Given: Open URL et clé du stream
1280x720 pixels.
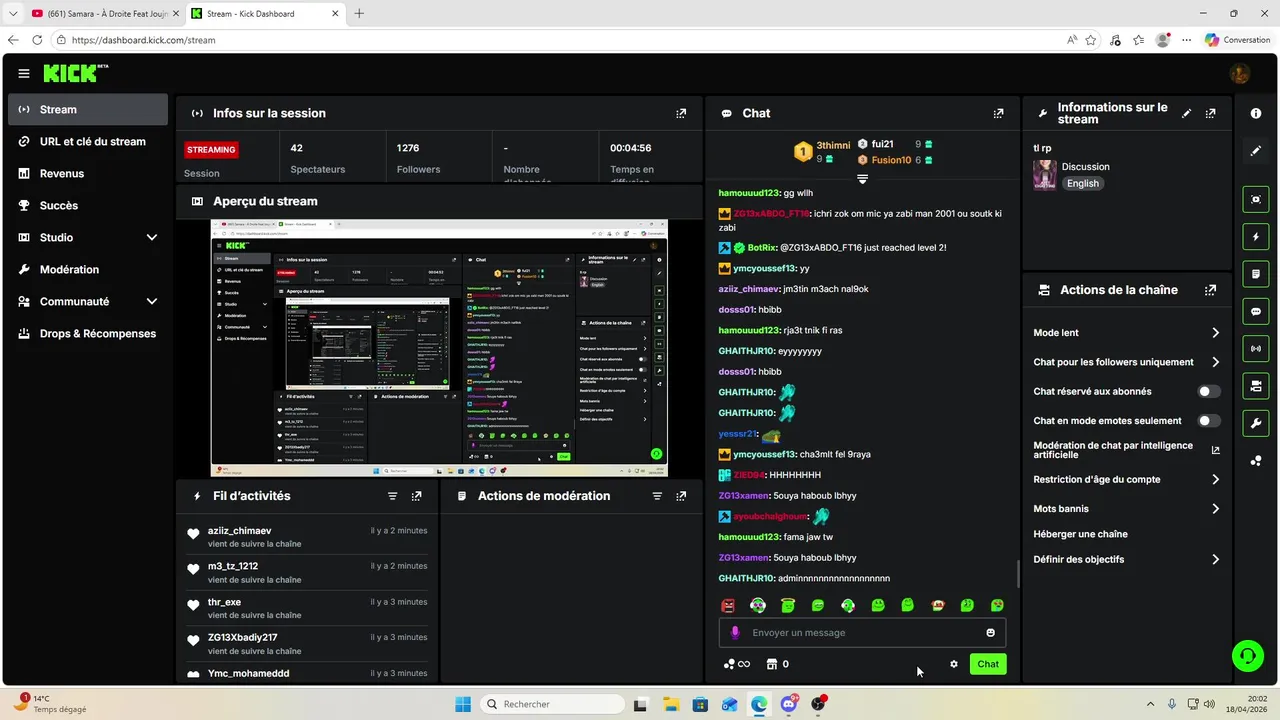Looking at the screenshot, I should 88,142.
